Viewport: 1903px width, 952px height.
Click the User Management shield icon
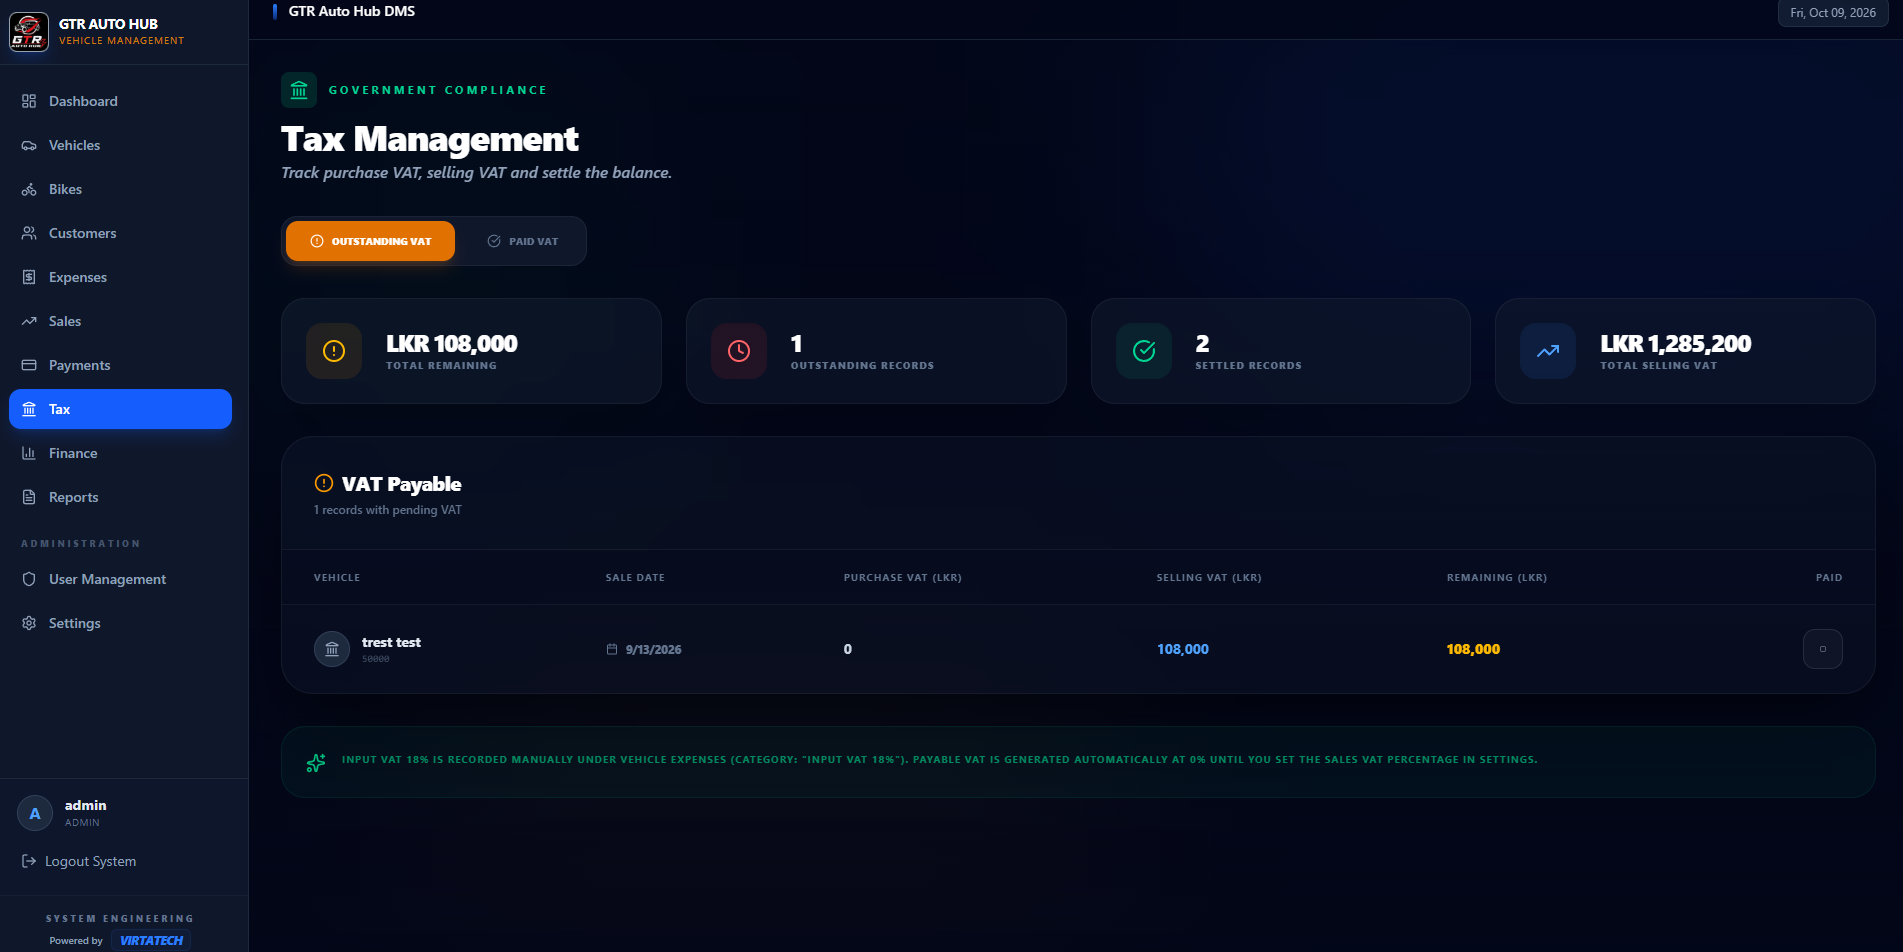click(29, 579)
